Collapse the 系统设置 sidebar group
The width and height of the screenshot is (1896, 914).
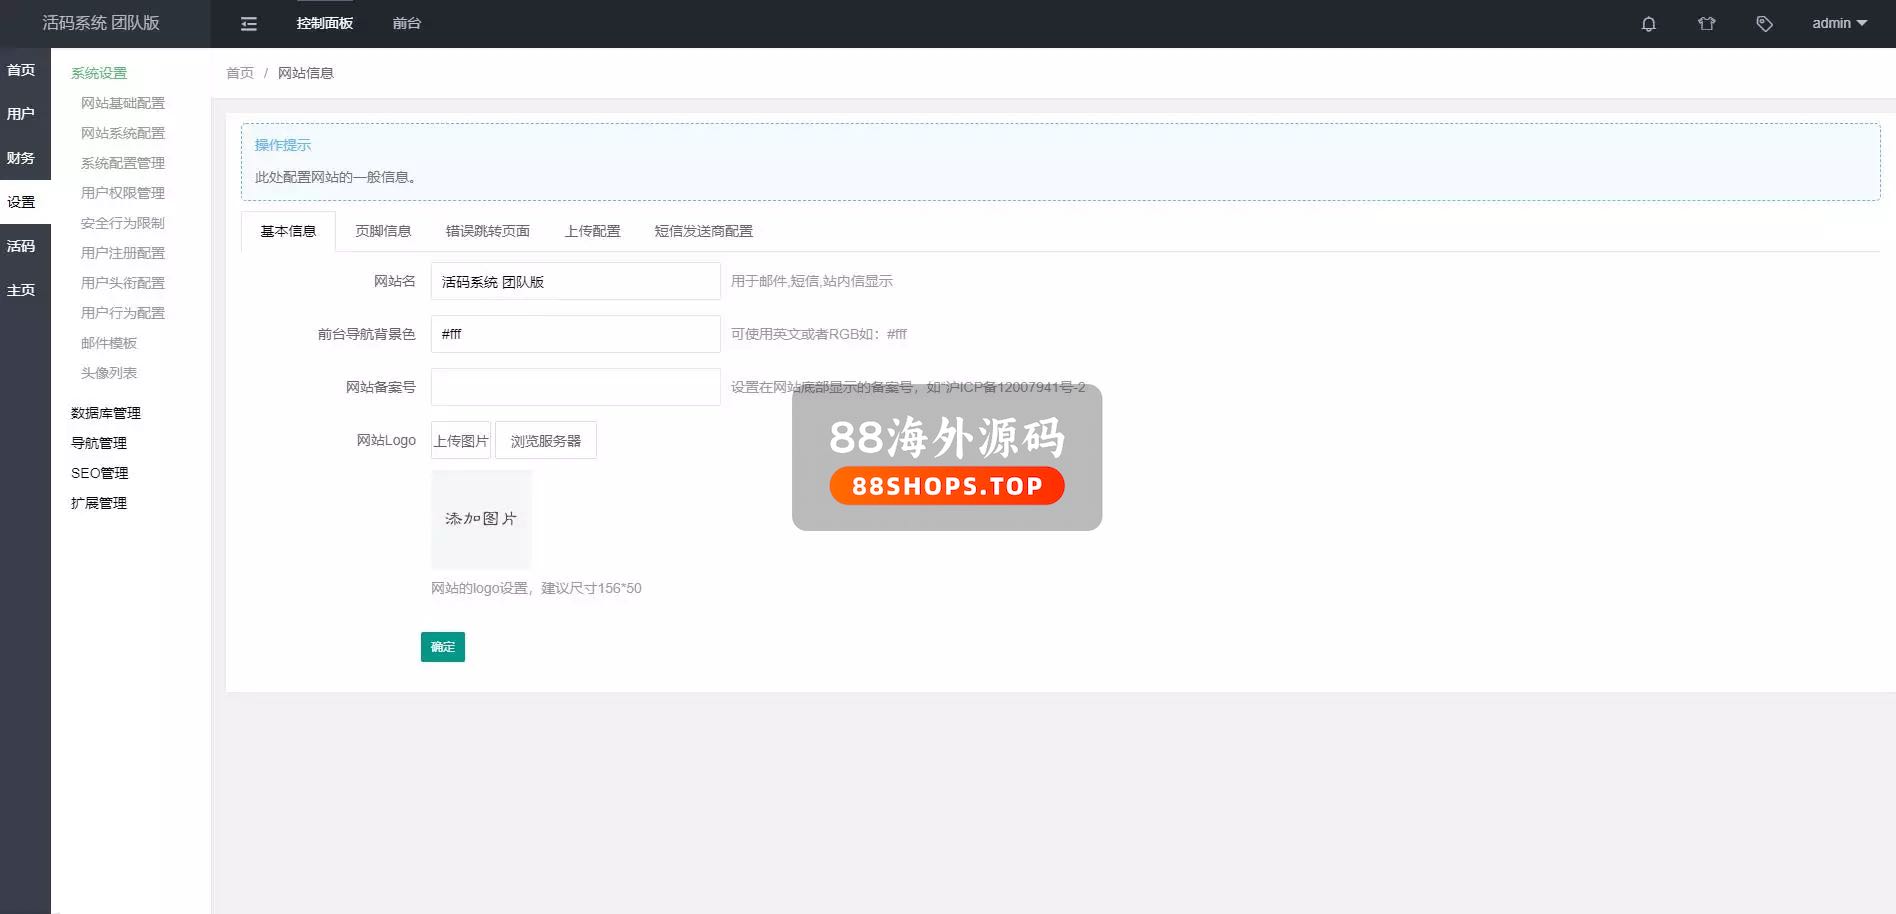pyautogui.click(x=99, y=73)
